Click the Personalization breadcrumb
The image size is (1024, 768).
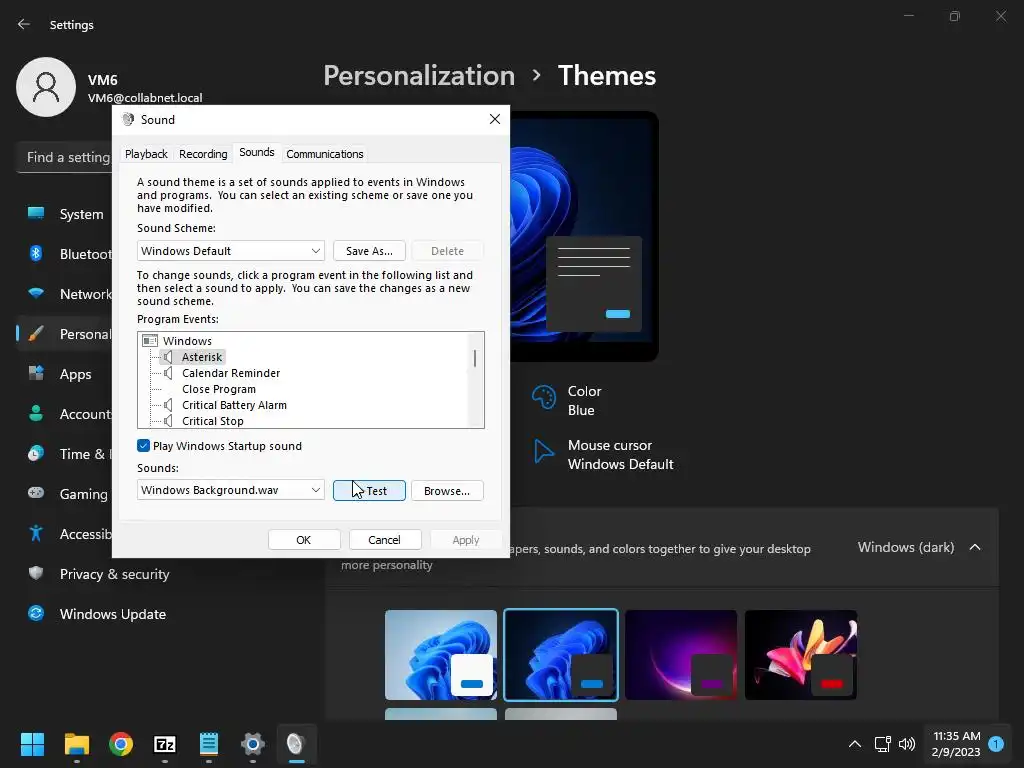(419, 76)
